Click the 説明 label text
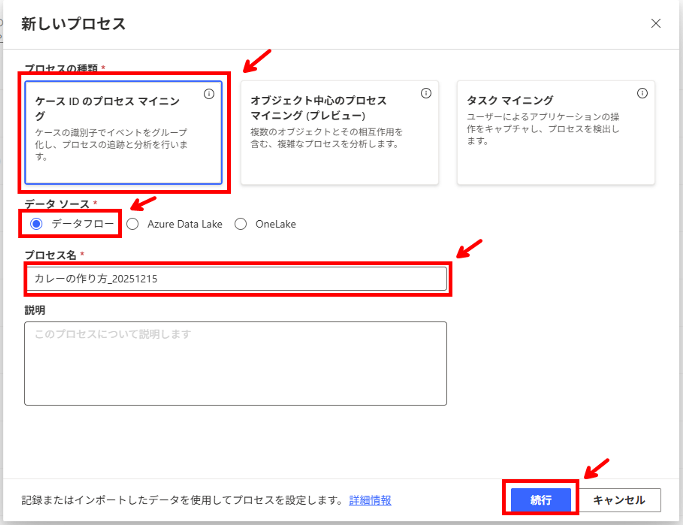 pos(35,310)
